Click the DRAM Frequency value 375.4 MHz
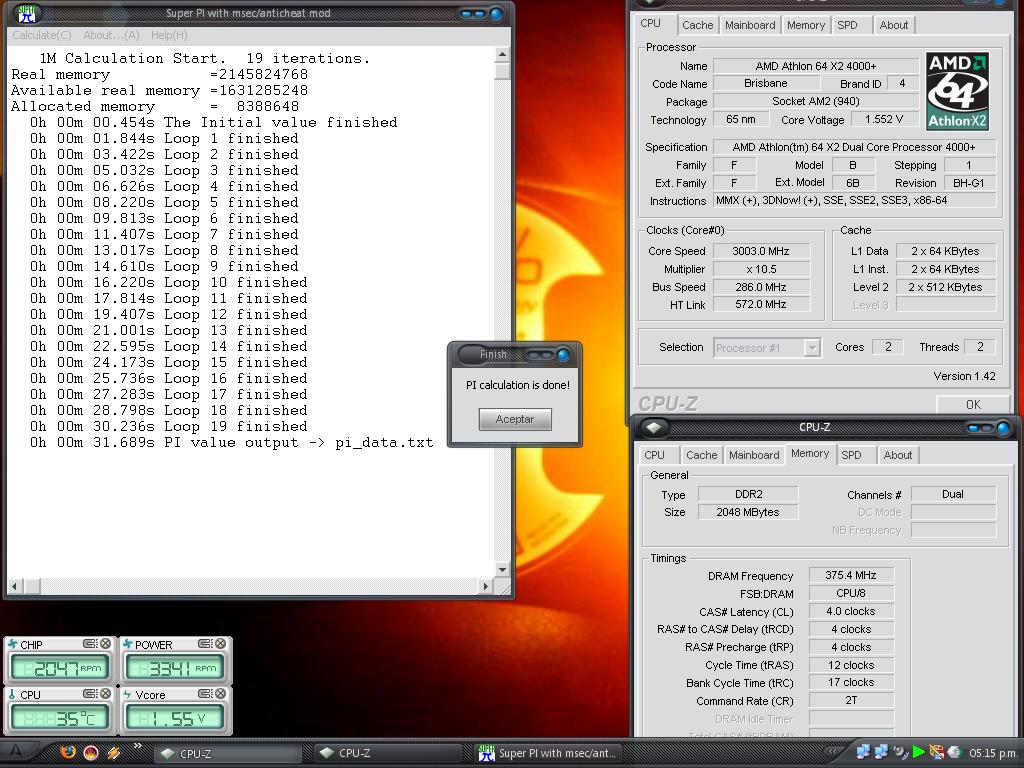 pyautogui.click(x=850, y=575)
